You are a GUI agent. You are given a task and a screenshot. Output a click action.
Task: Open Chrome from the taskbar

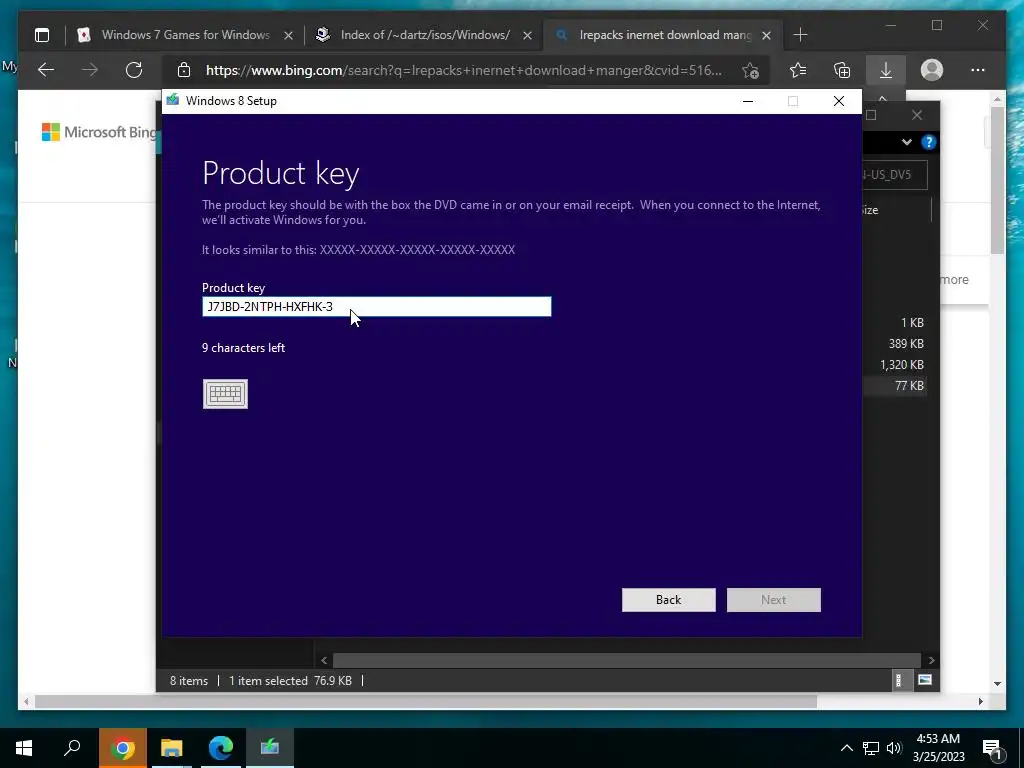123,748
